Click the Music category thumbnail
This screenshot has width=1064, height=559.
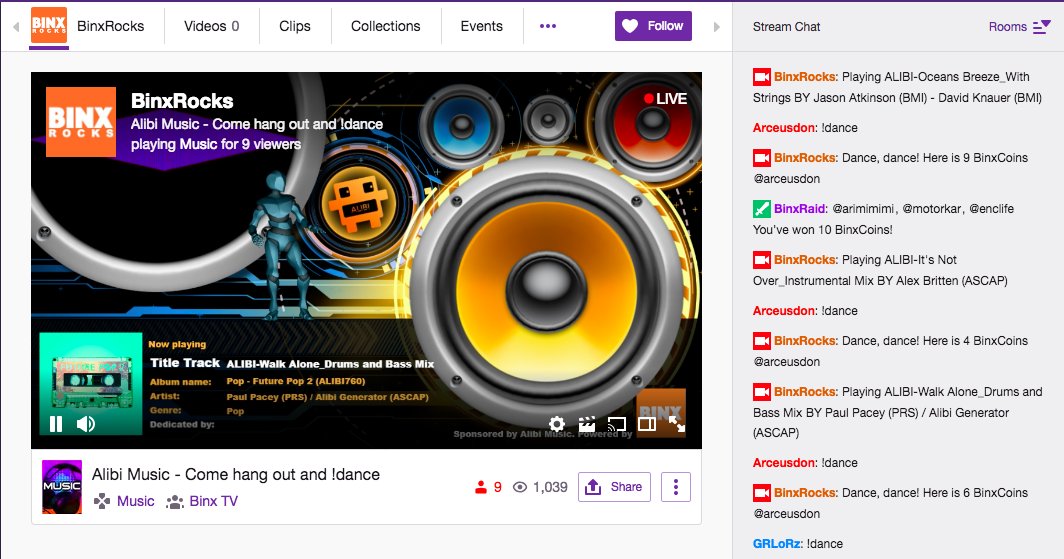coord(62,487)
